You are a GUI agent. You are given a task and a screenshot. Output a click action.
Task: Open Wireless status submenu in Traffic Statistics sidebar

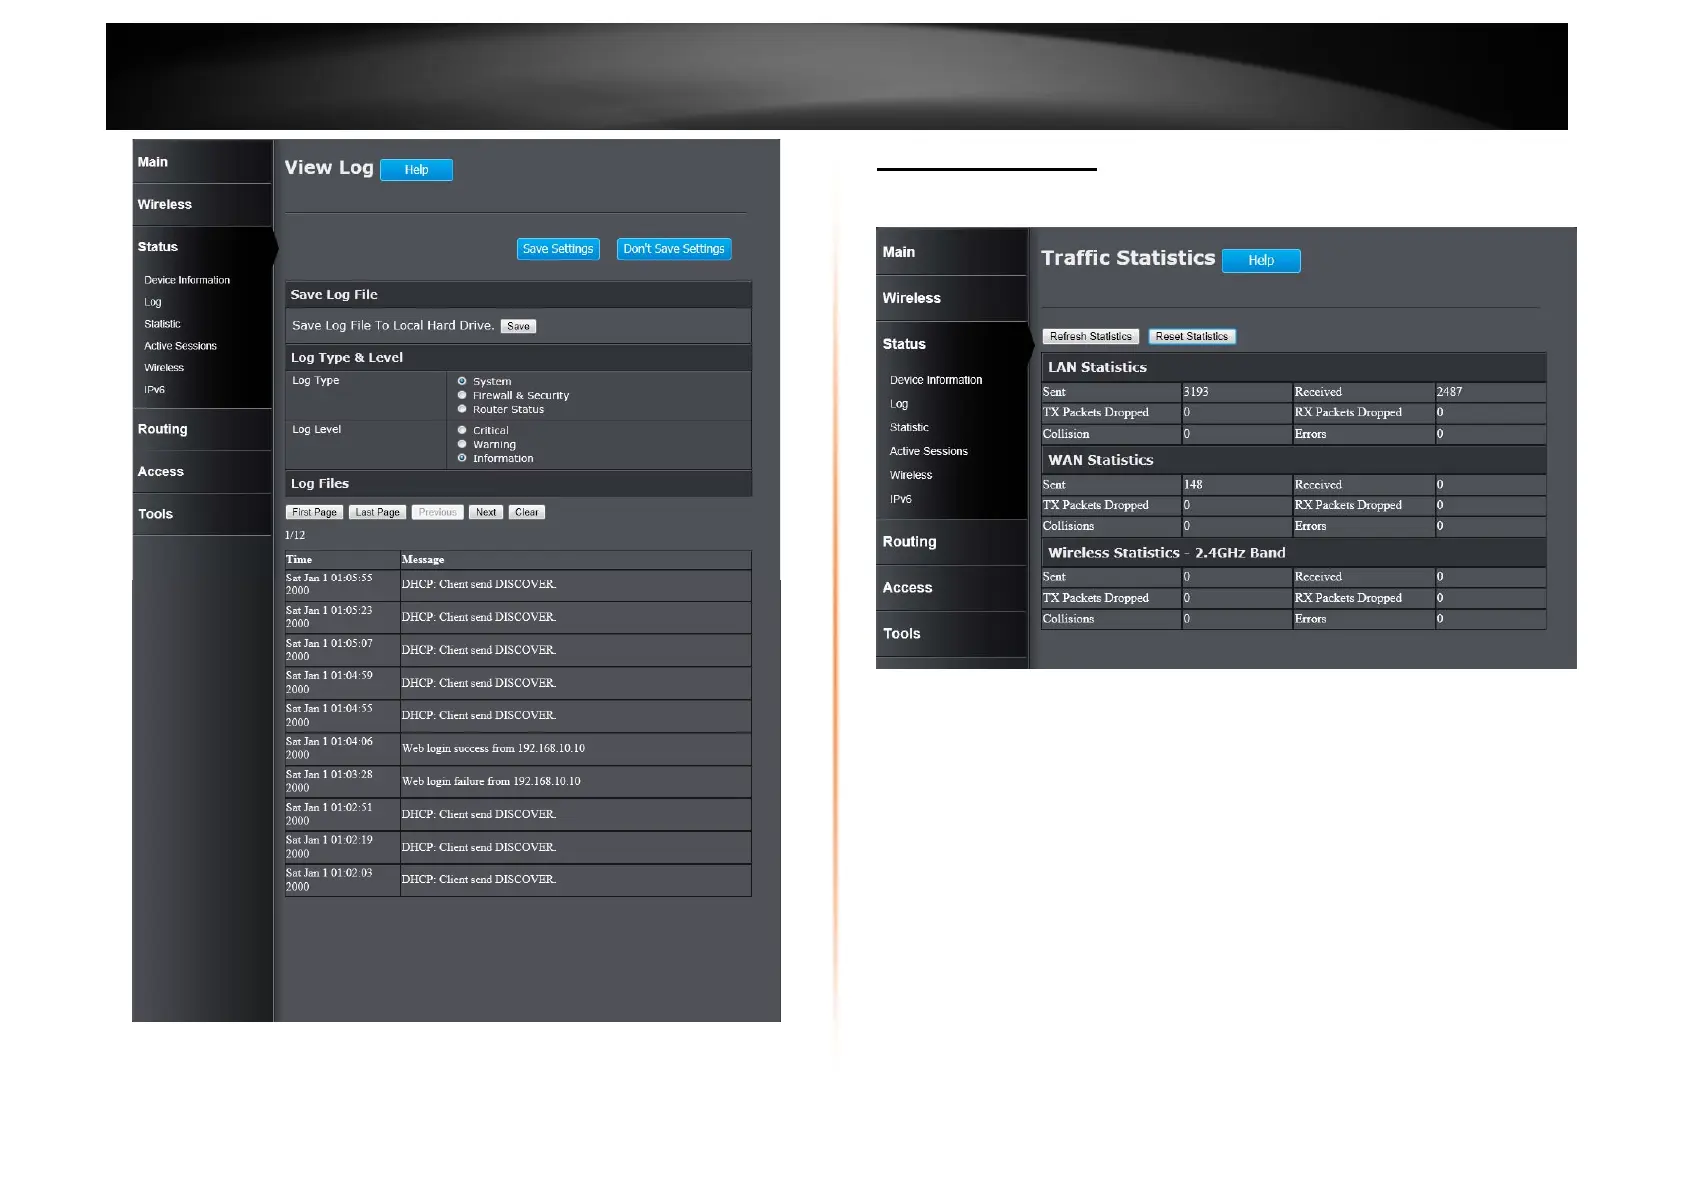(911, 476)
